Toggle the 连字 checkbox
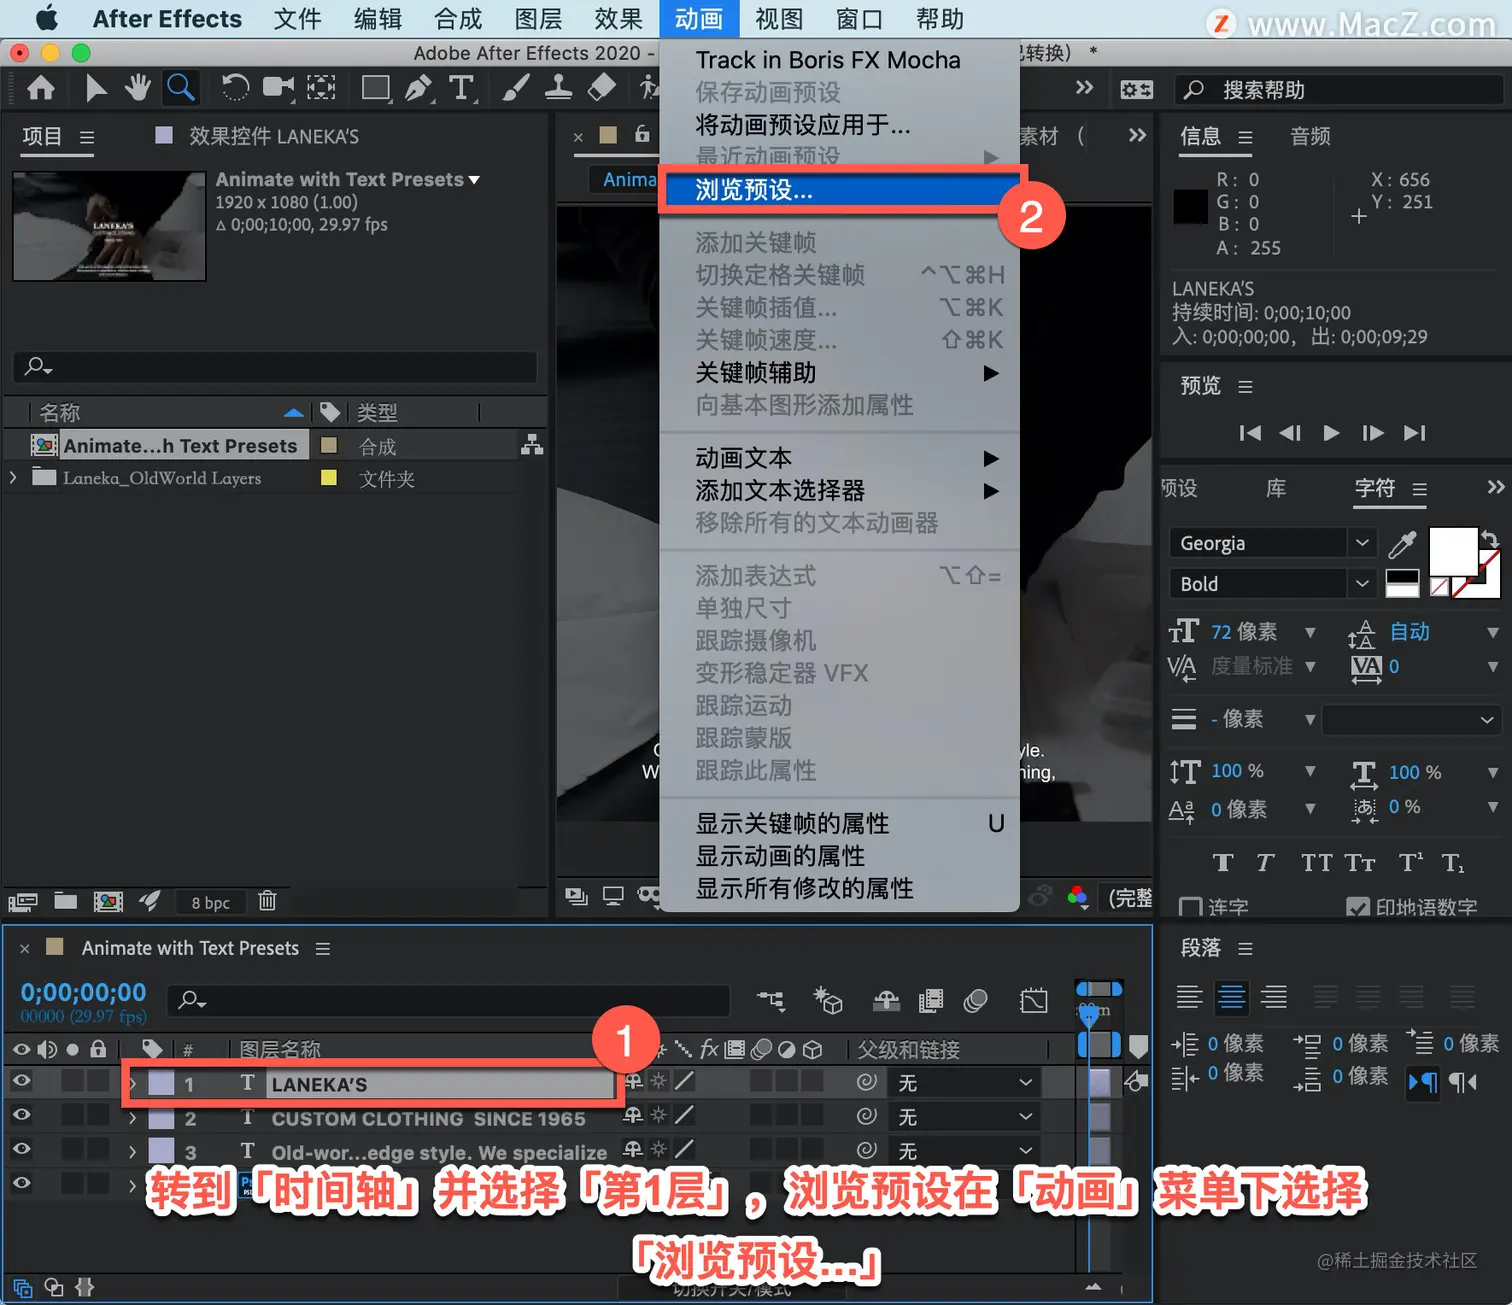Image resolution: width=1512 pixels, height=1305 pixels. (x=1190, y=907)
